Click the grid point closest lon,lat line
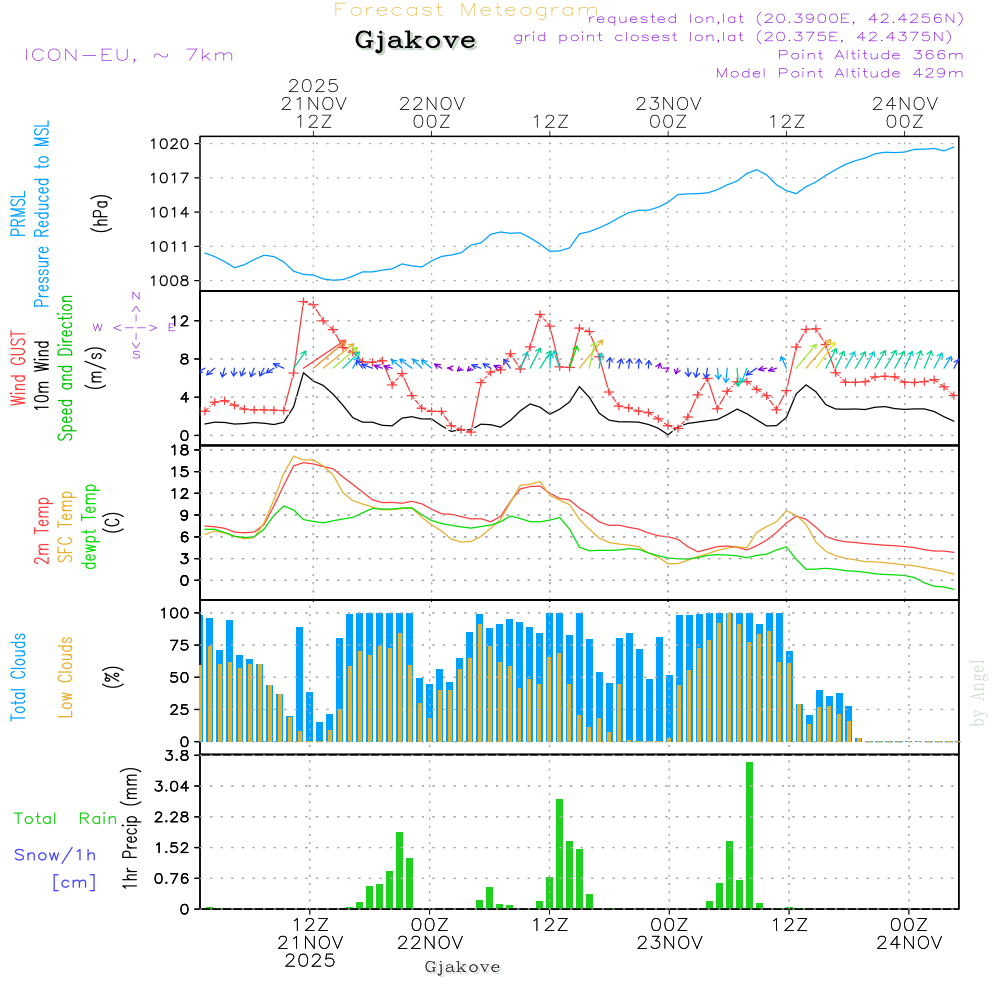The width and height of the screenshot is (1000, 1000). pos(739,37)
